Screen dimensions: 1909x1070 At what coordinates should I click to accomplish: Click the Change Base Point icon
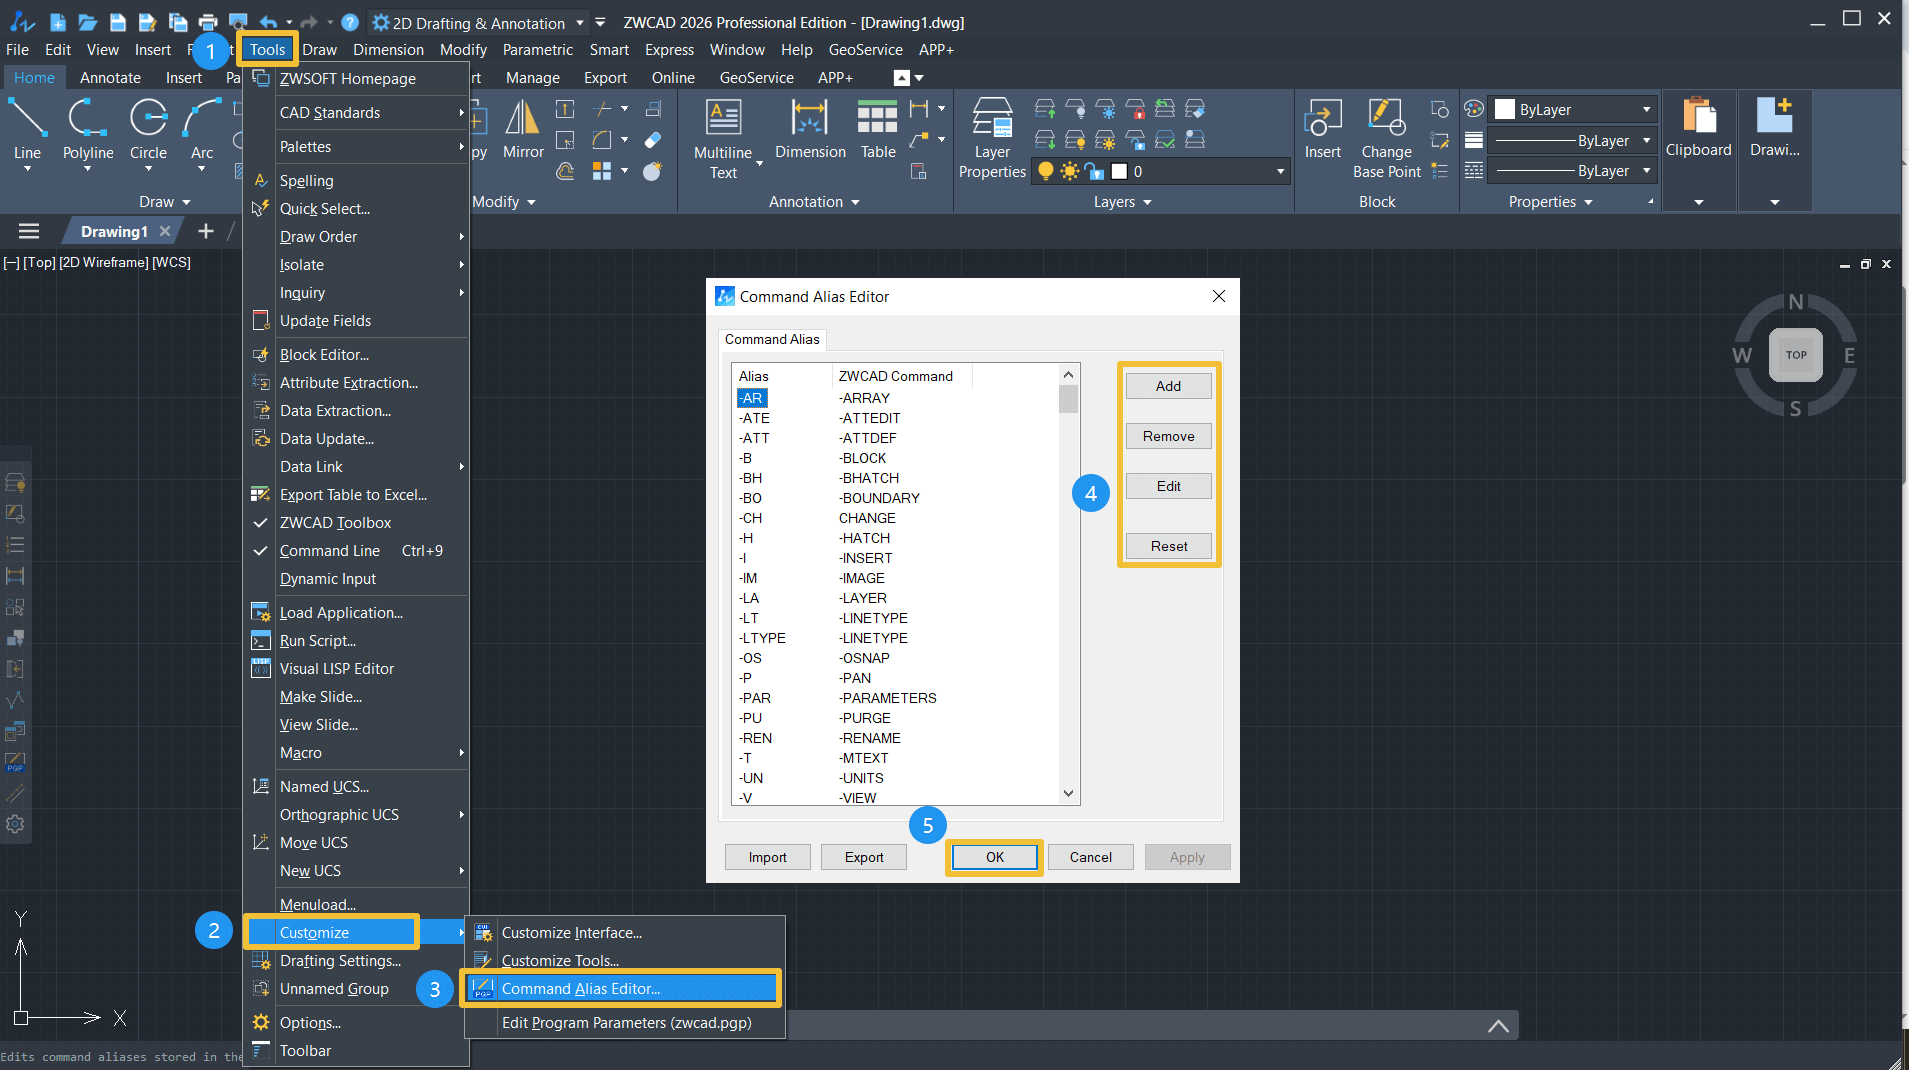[1386, 120]
